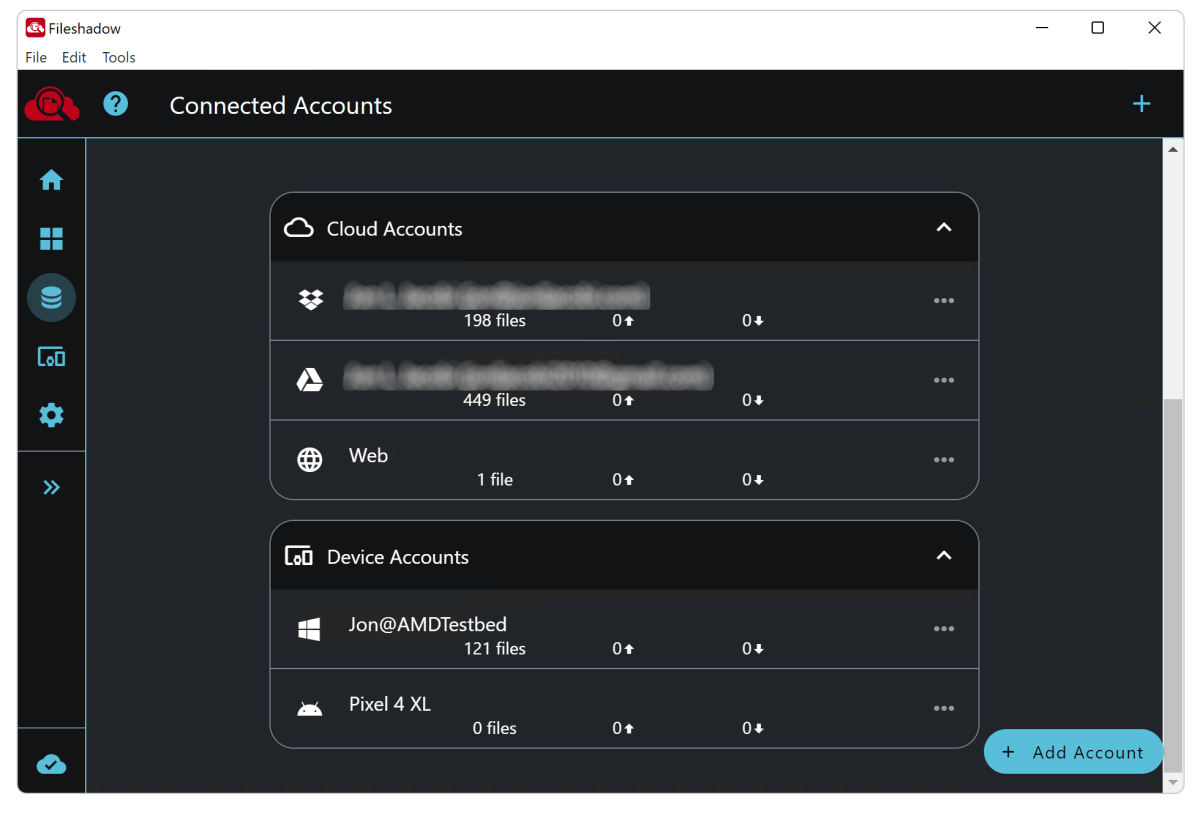Image resolution: width=1200 pixels, height=813 pixels.
Task: Click the Windows icon for Jon@AMDTestbed
Action: (310, 629)
